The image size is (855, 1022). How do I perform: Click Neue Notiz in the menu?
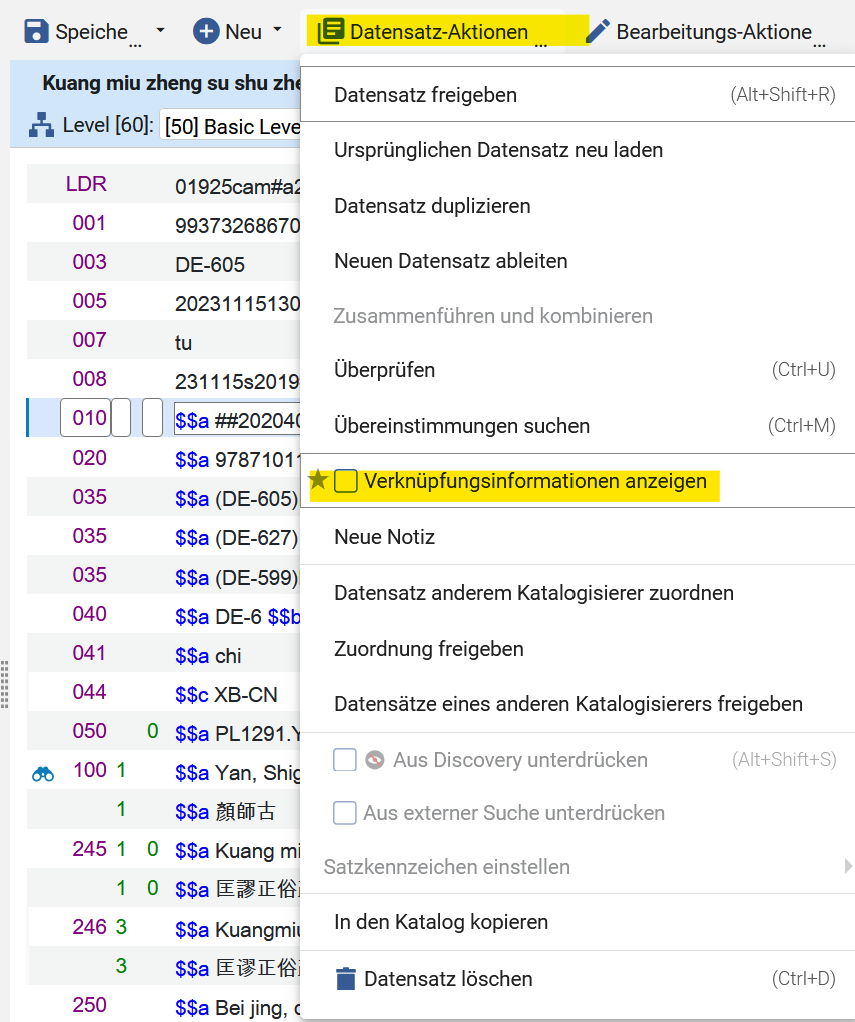point(384,537)
